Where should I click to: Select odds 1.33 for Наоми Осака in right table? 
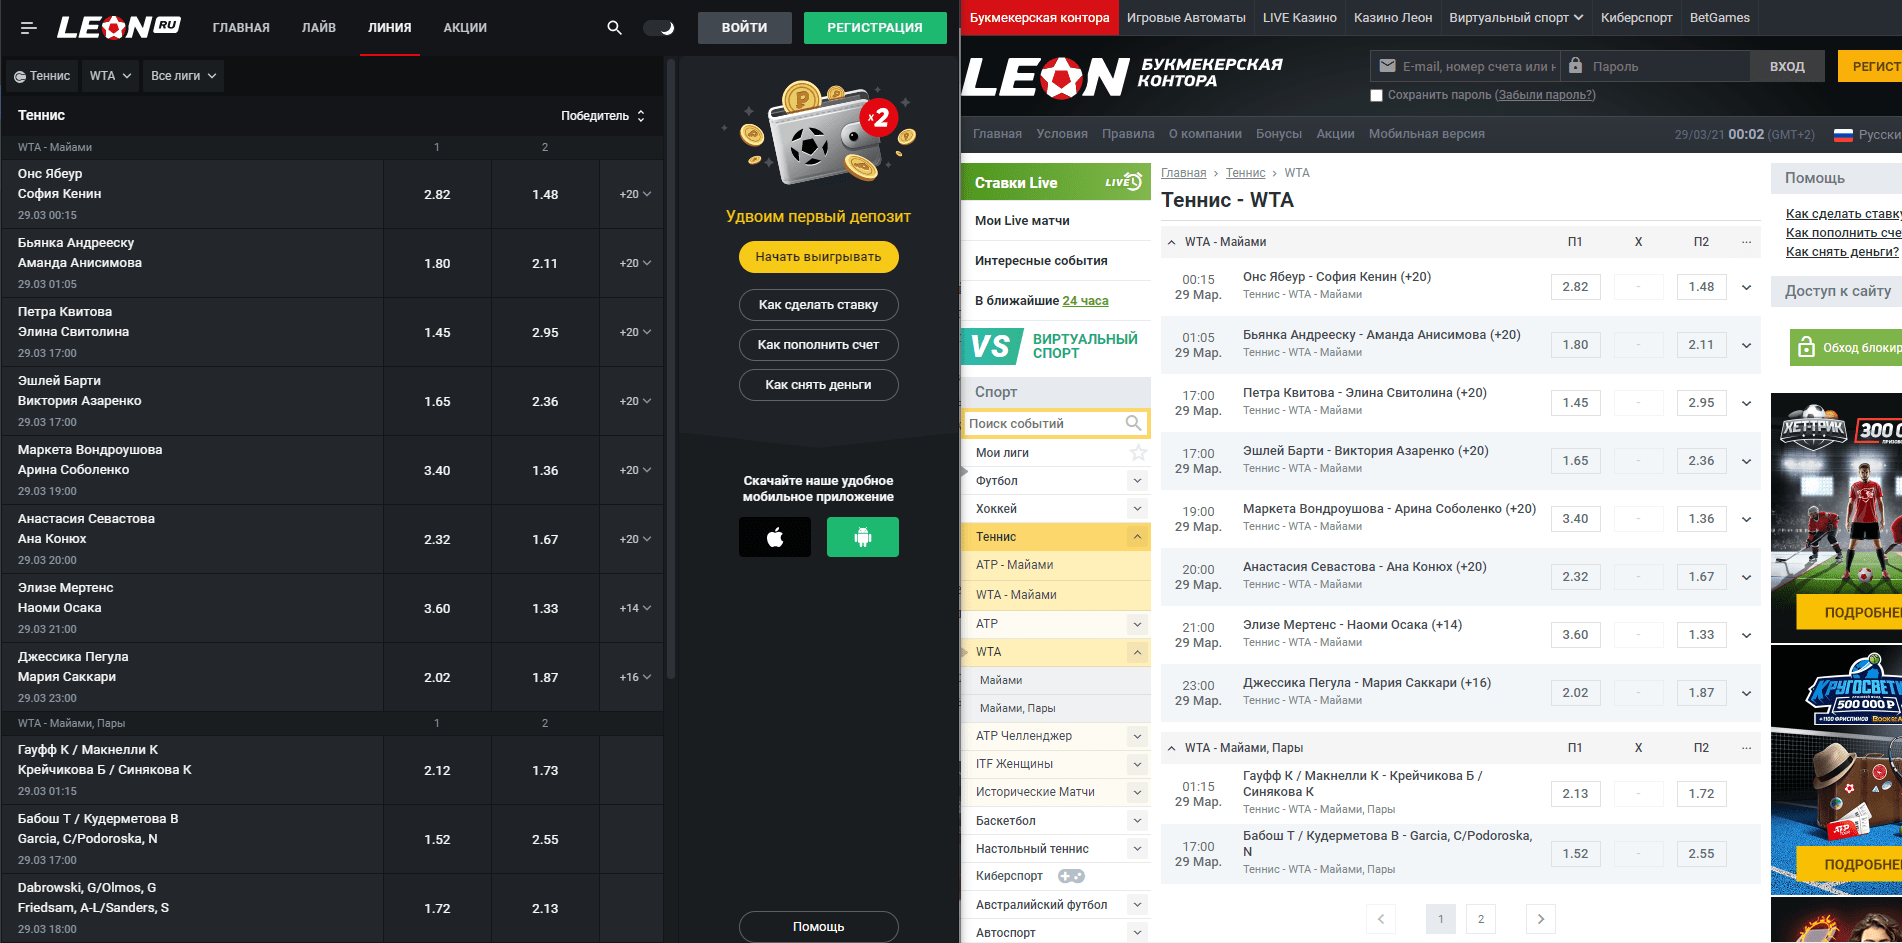pyautogui.click(x=1701, y=635)
